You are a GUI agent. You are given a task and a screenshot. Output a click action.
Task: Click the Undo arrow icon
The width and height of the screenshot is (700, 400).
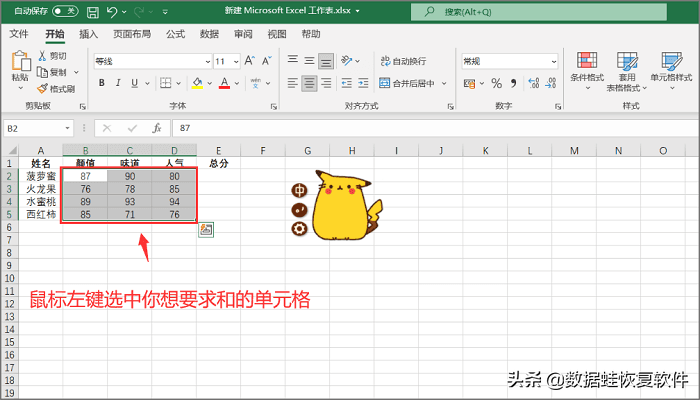click(112, 12)
